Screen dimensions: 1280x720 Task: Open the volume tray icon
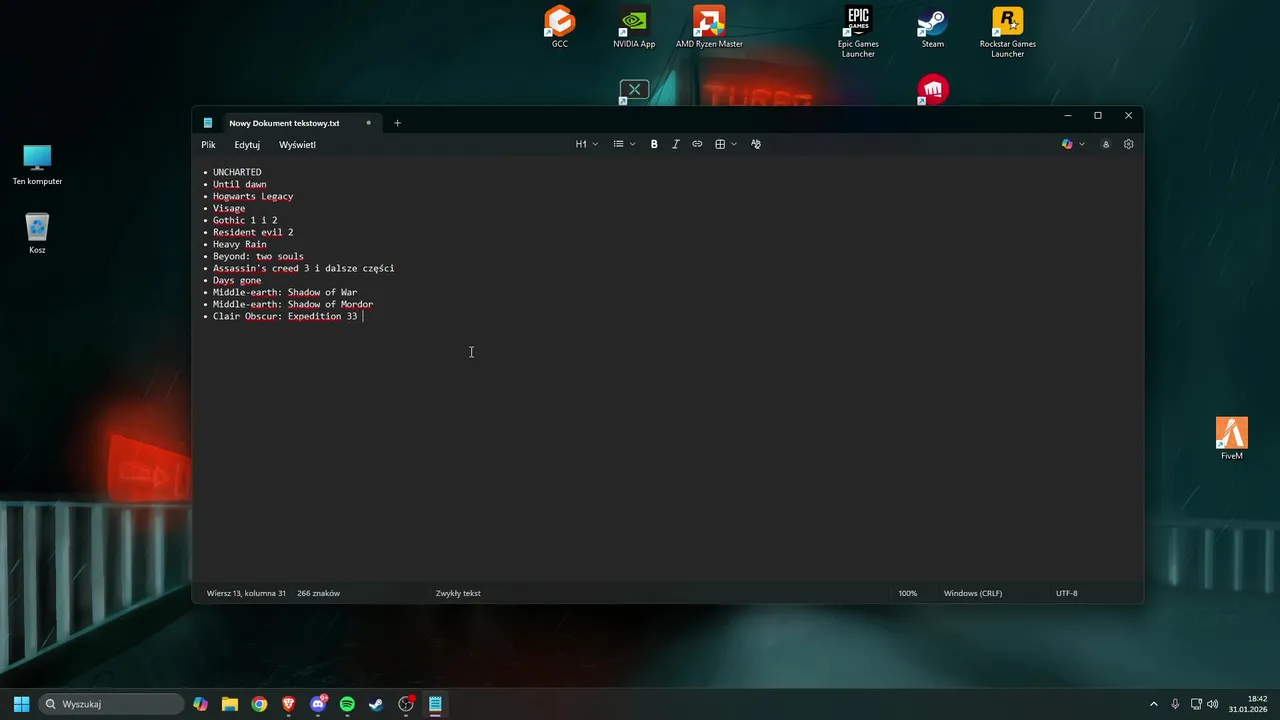[1213, 704]
